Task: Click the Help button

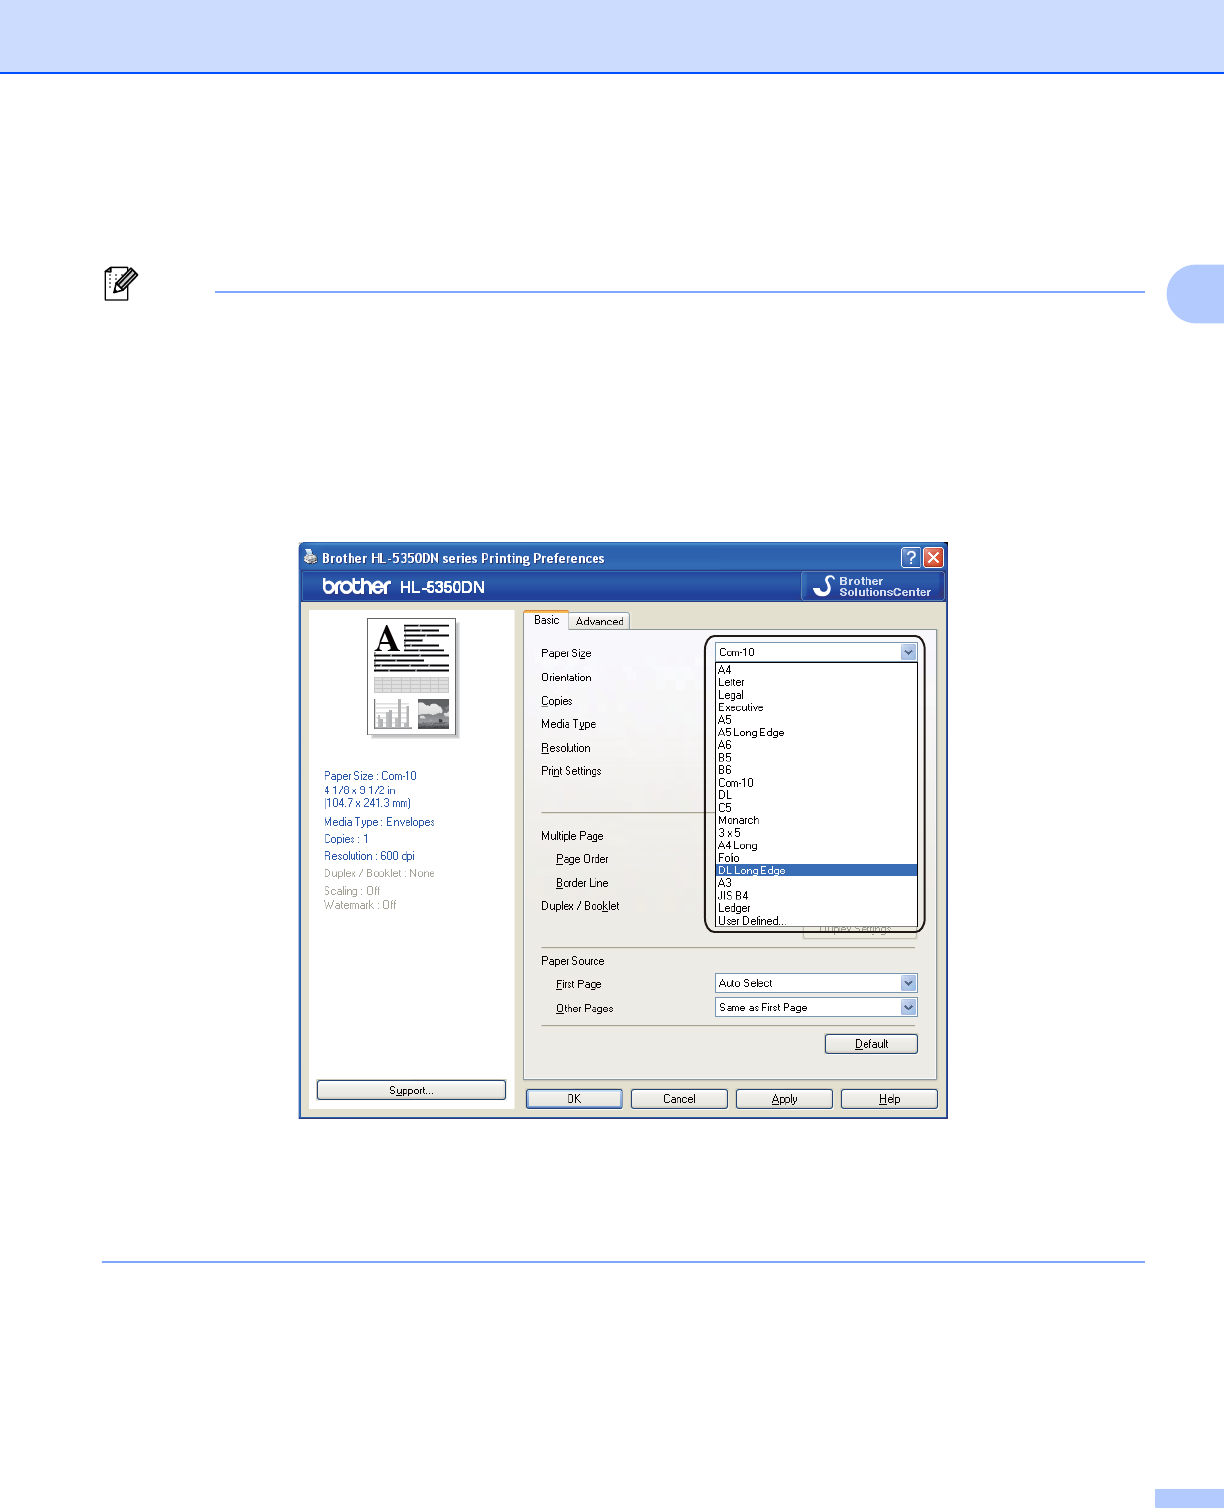Action: (889, 1099)
